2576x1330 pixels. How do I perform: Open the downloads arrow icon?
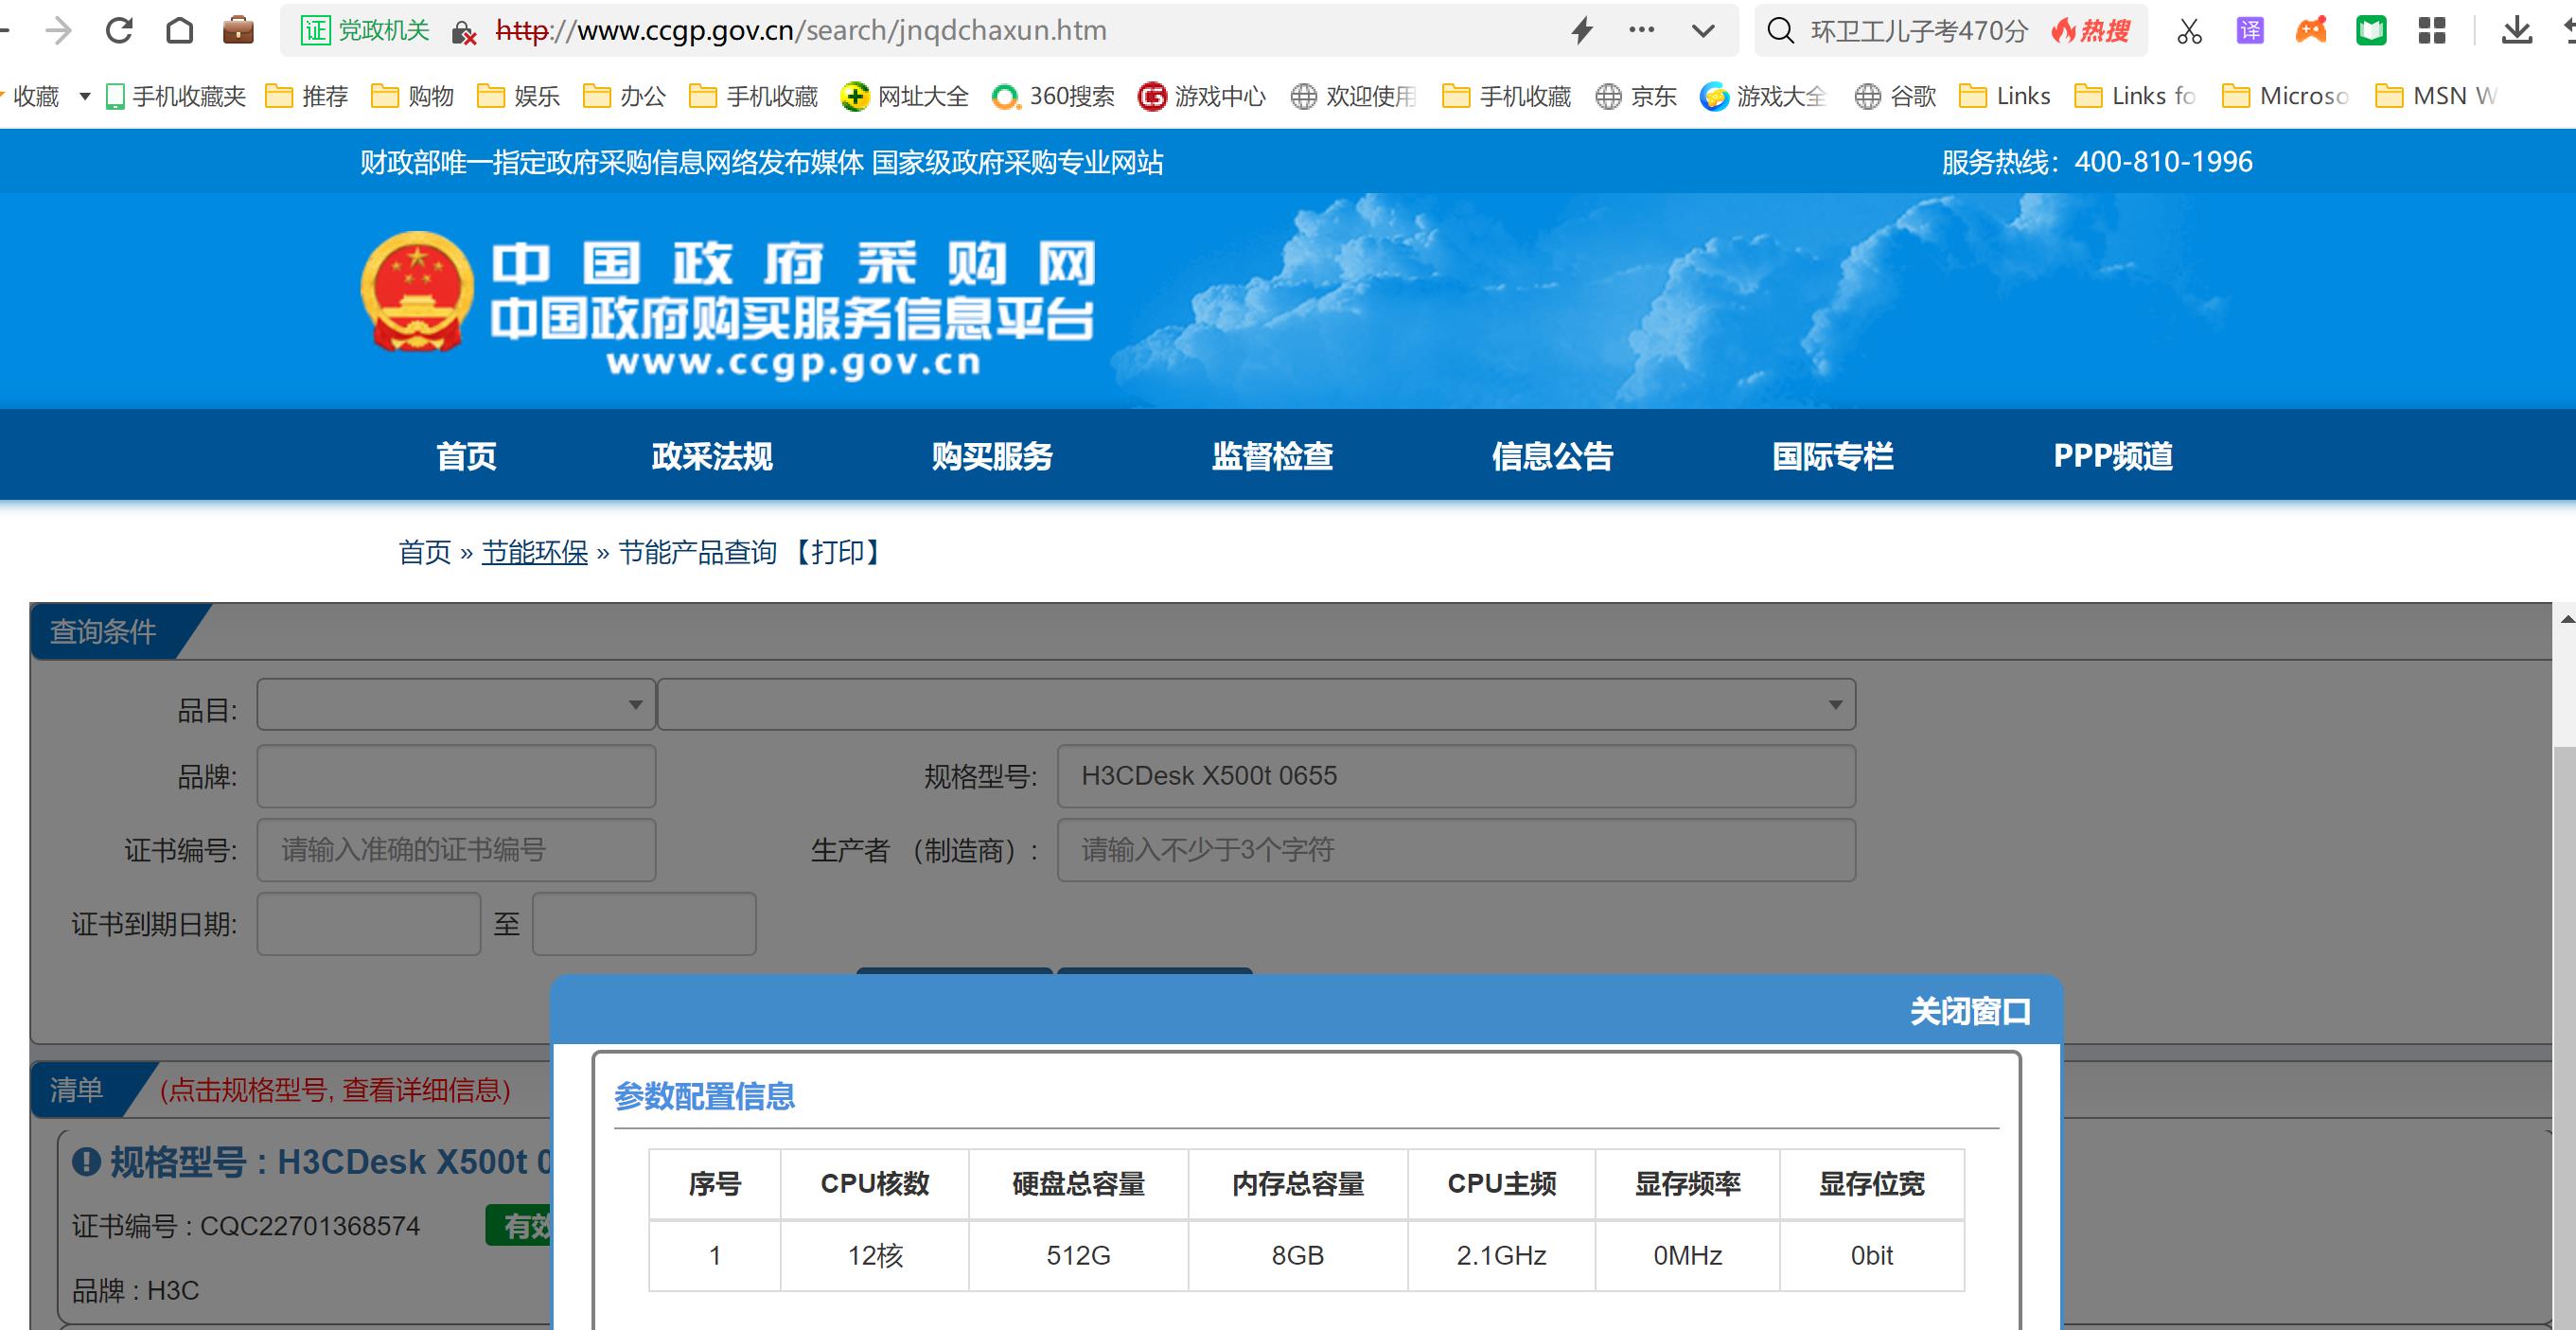[x=2517, y=31]
